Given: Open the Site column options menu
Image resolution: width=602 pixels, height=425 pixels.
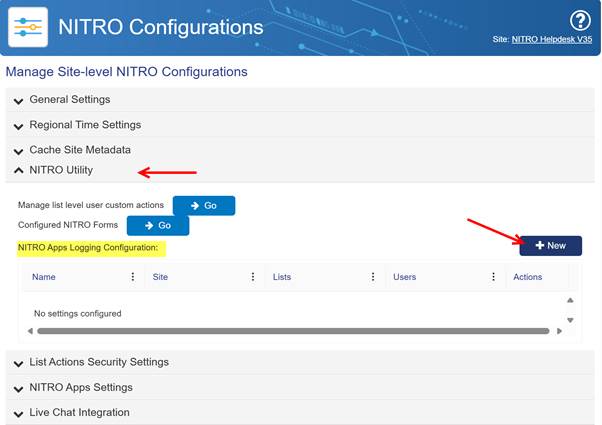Looking at the screenshot, I should point(253,277).
